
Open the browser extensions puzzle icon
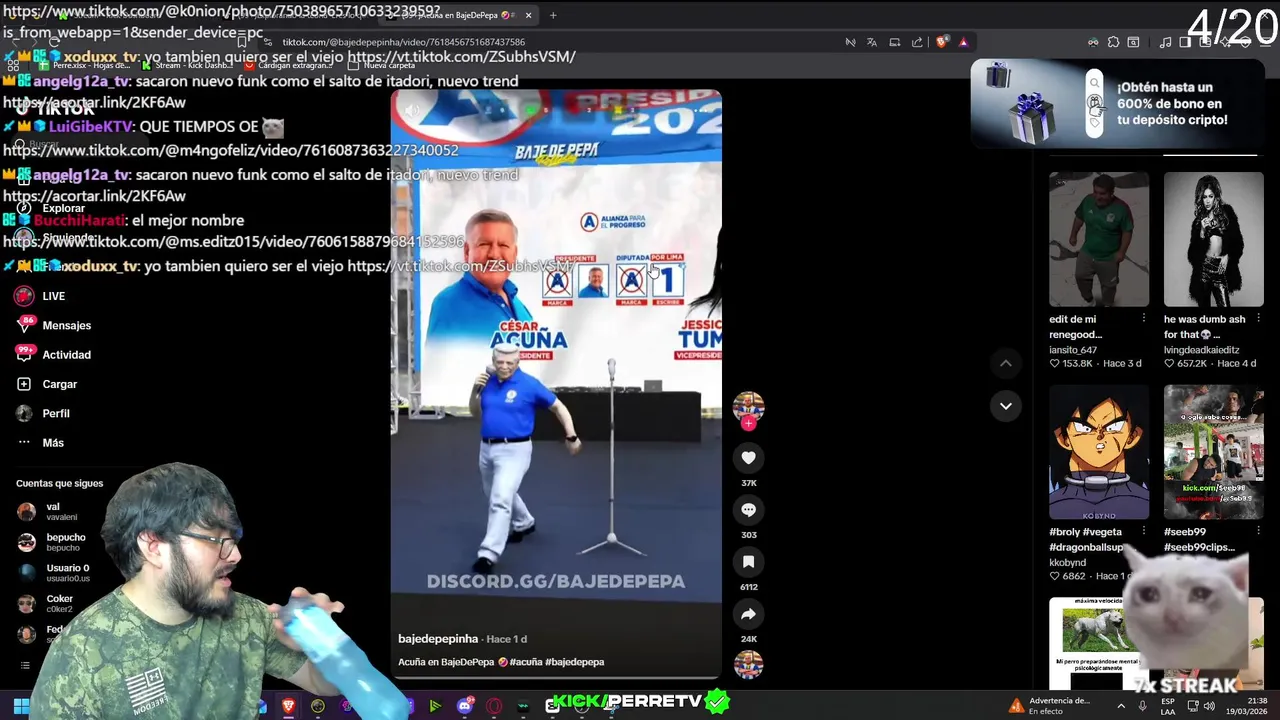[x=1113, y=42]
